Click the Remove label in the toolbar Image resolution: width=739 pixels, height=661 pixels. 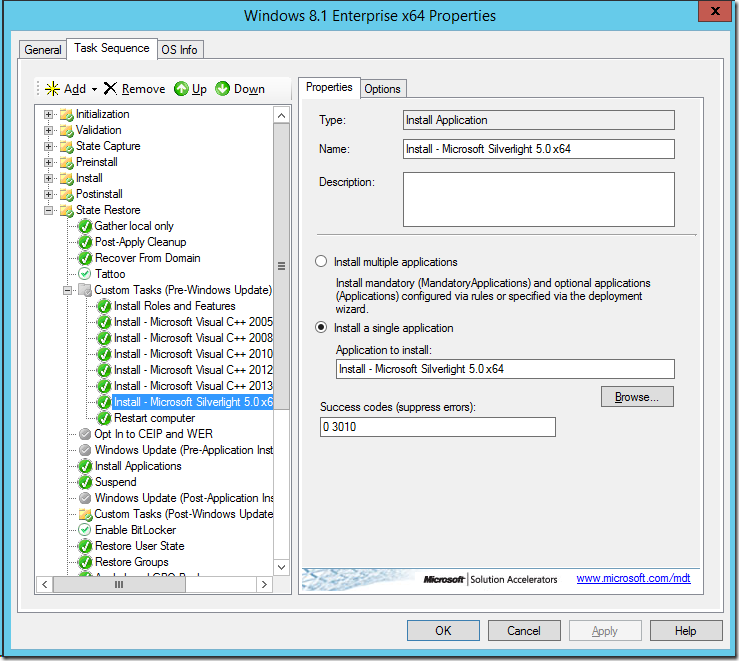143,89
